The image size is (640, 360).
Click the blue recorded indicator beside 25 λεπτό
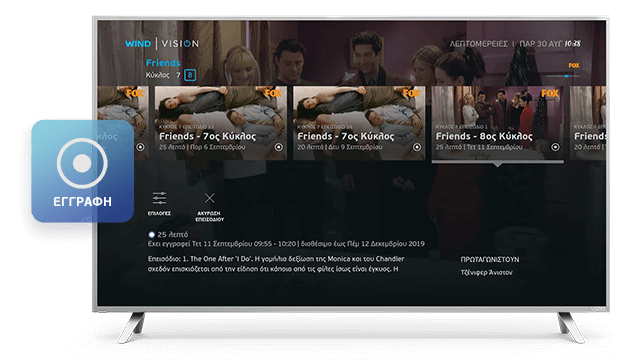coord(151,235)
